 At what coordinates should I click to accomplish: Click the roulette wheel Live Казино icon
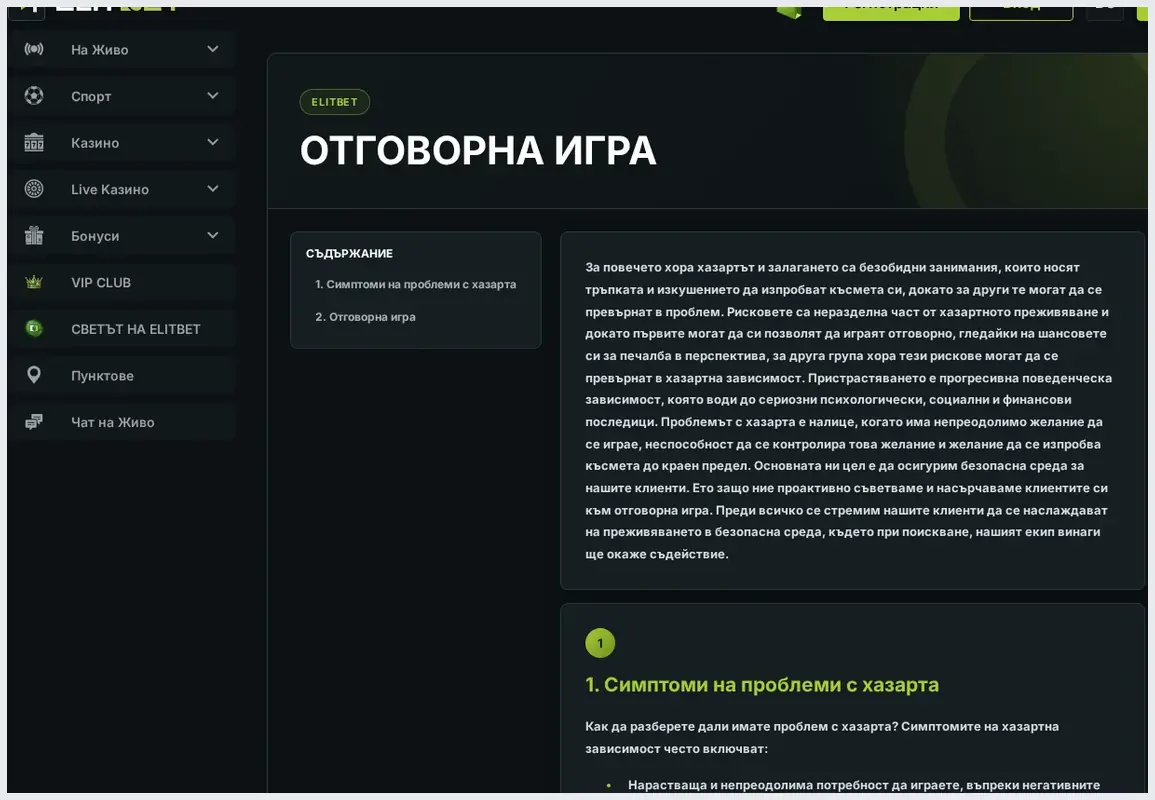[x=34, y=189]
